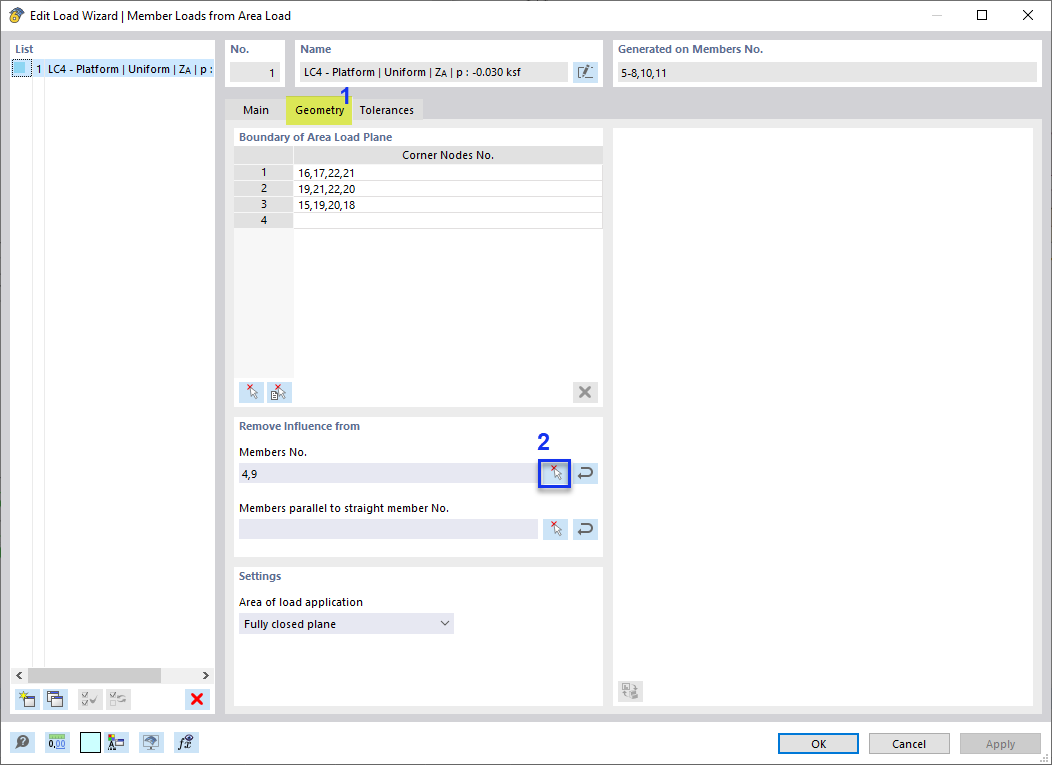Open the help assistant
Screen dimensions: 1052x765
(x=22, y=742)
